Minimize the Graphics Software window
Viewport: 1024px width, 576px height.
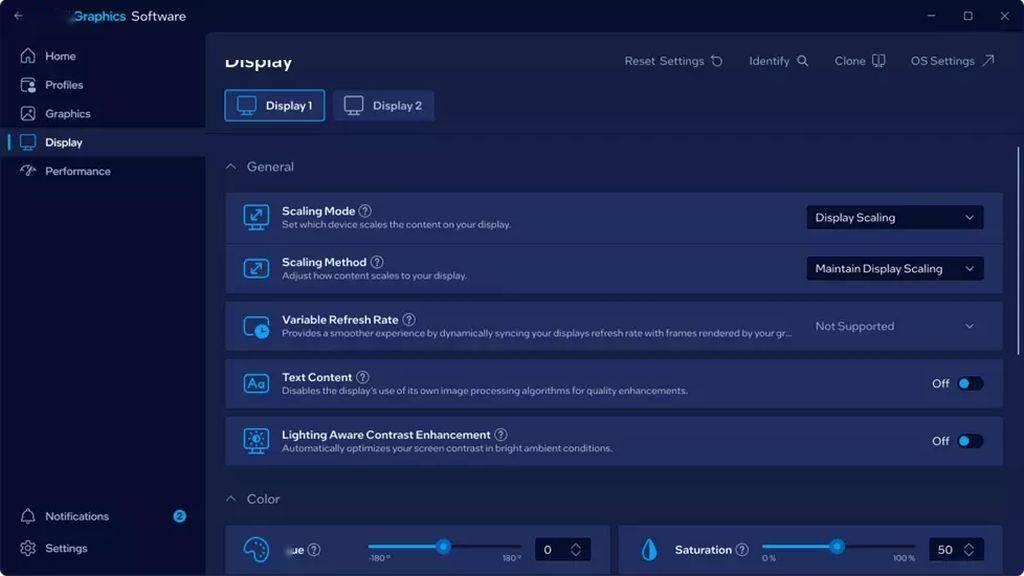tap(931, 16)
